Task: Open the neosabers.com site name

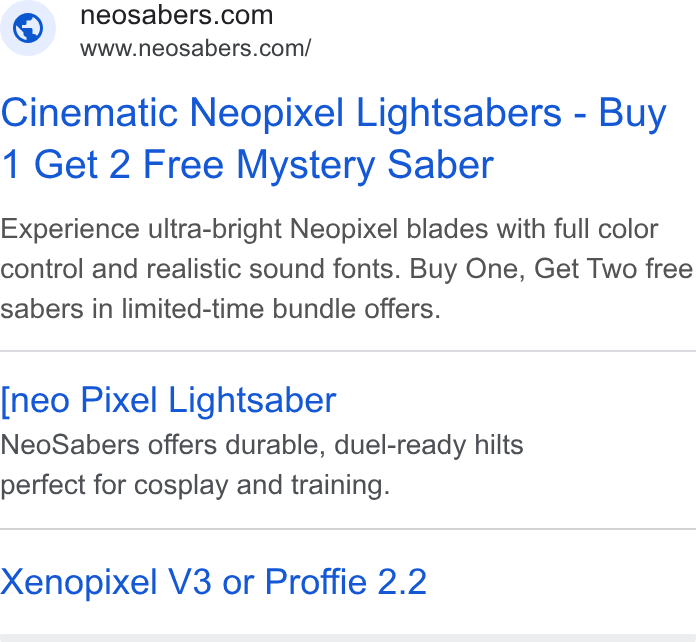Action: (177, 16)
